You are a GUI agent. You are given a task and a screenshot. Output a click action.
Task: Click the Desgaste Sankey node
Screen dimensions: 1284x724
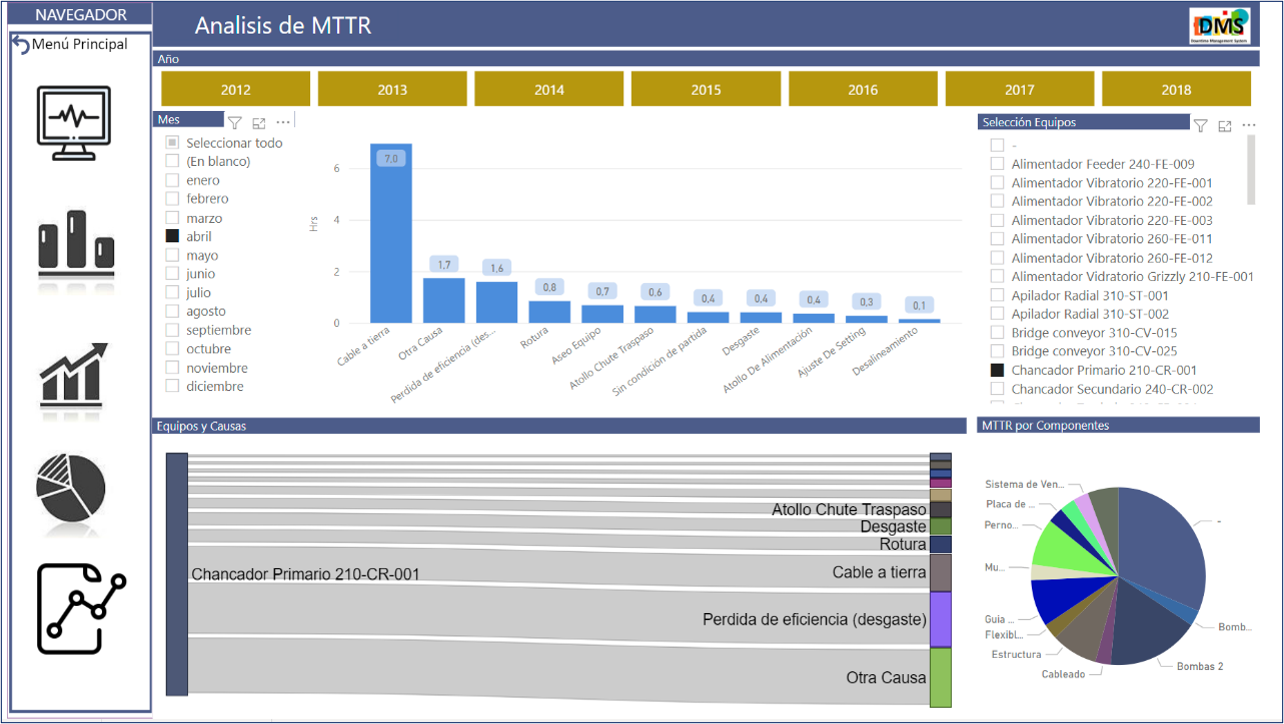(940, 526)
